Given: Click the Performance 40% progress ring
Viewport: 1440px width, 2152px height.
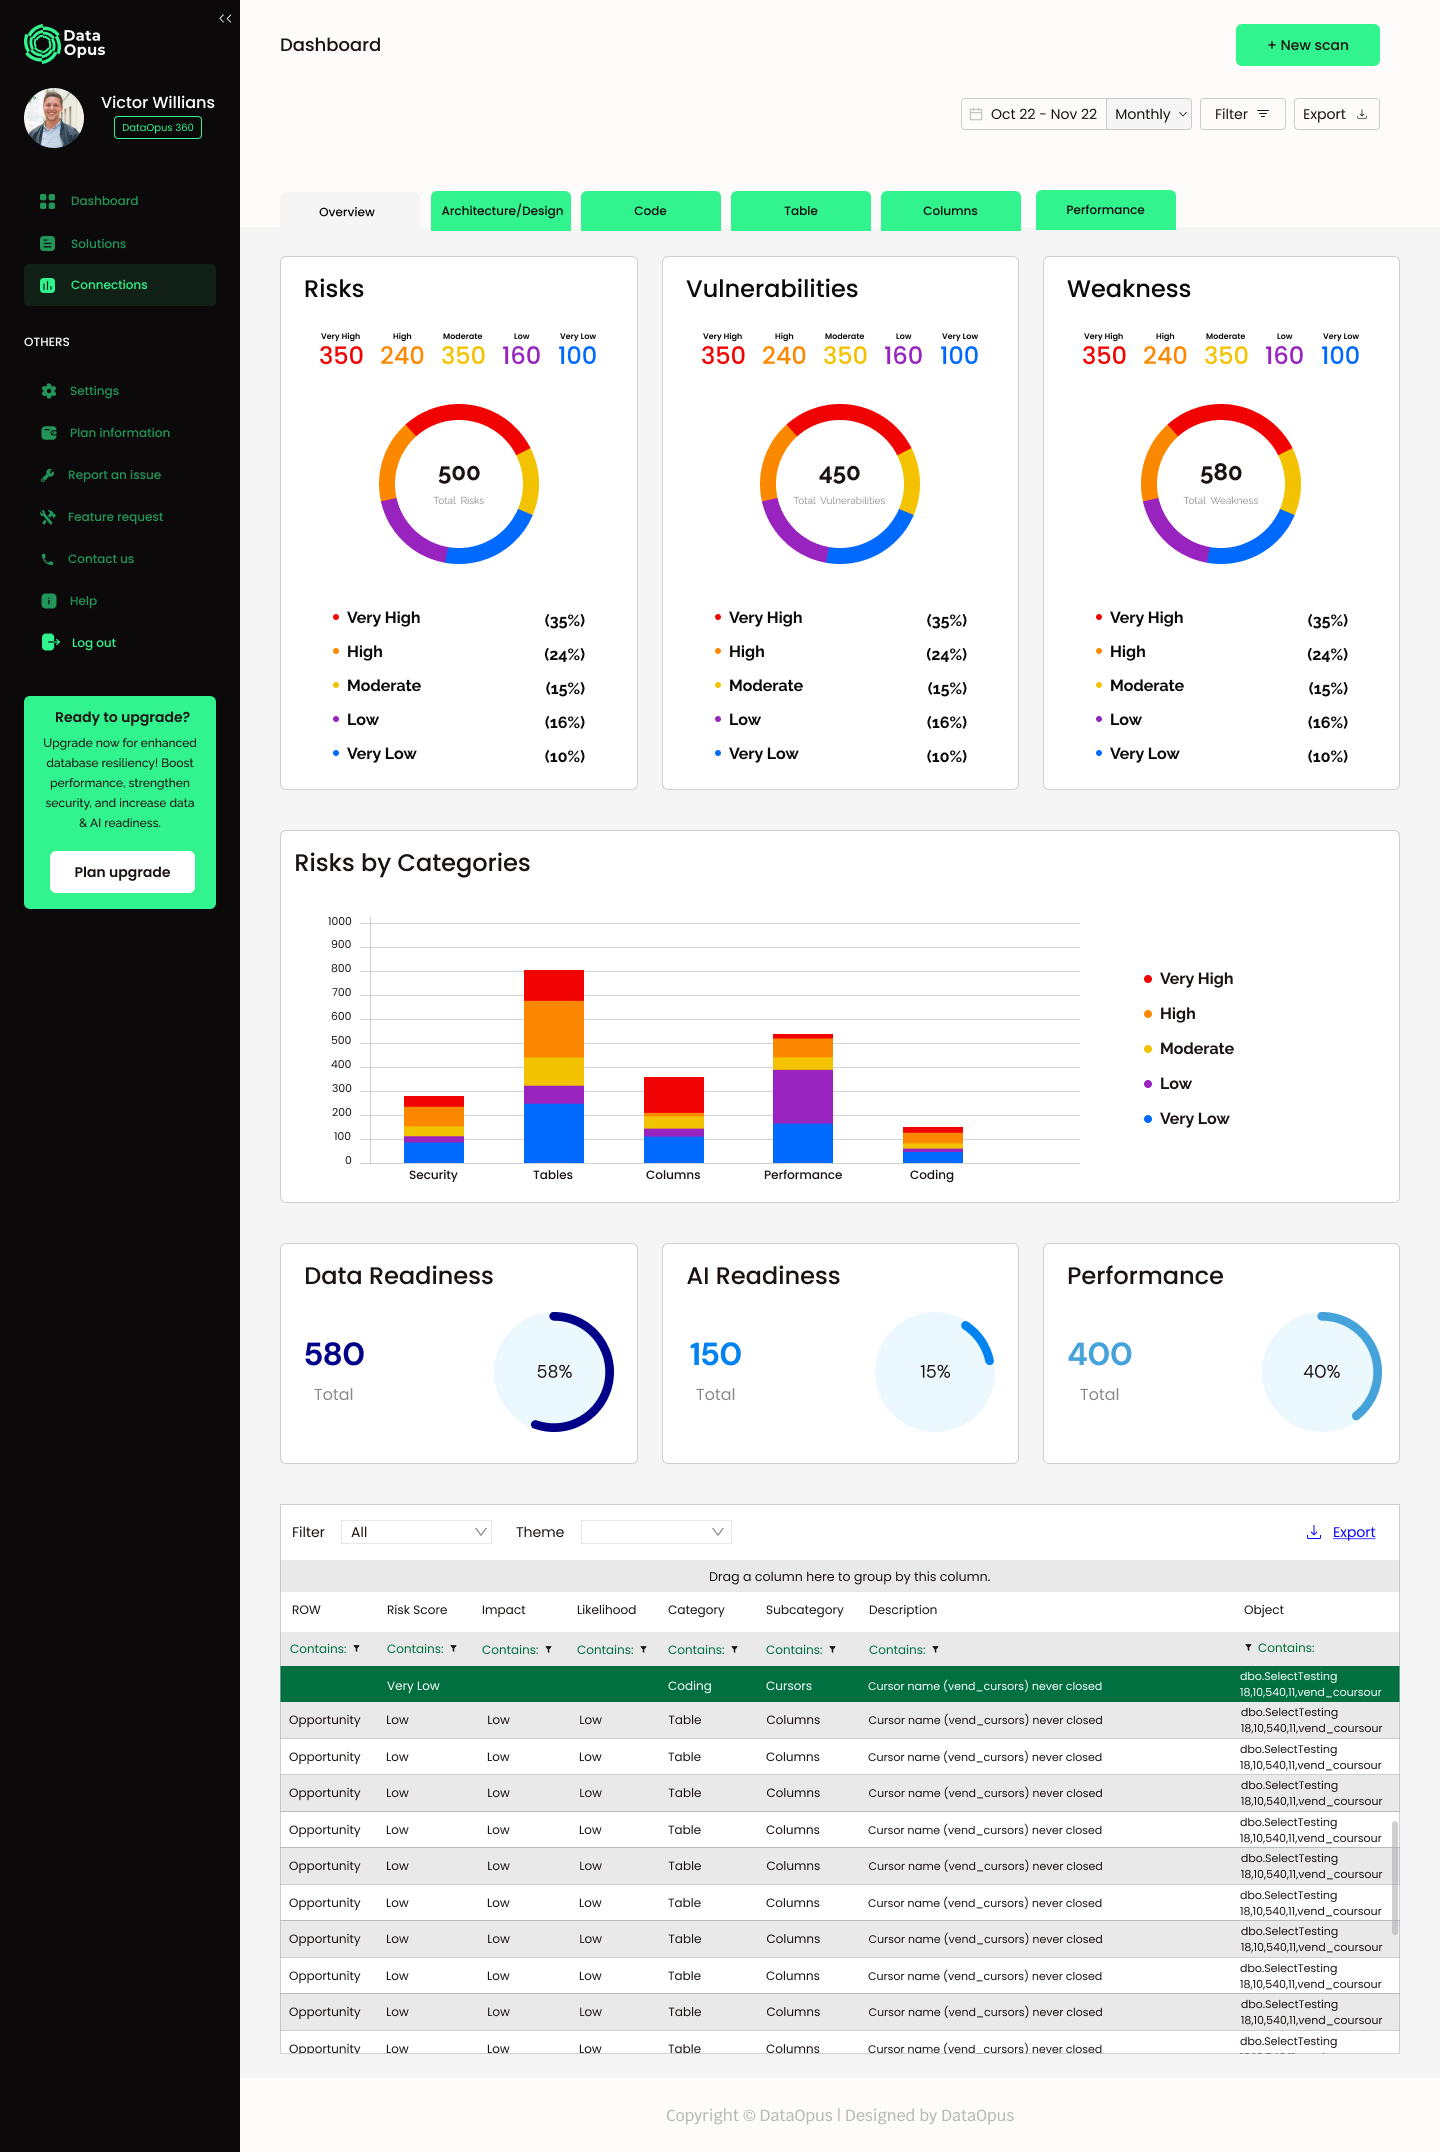Looking at the screenshot, I should (1322, 1372).
